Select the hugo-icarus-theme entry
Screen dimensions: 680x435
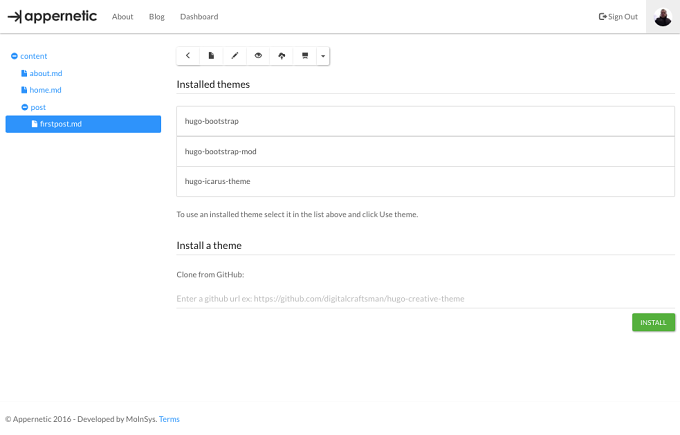click(x=425, y=181)
